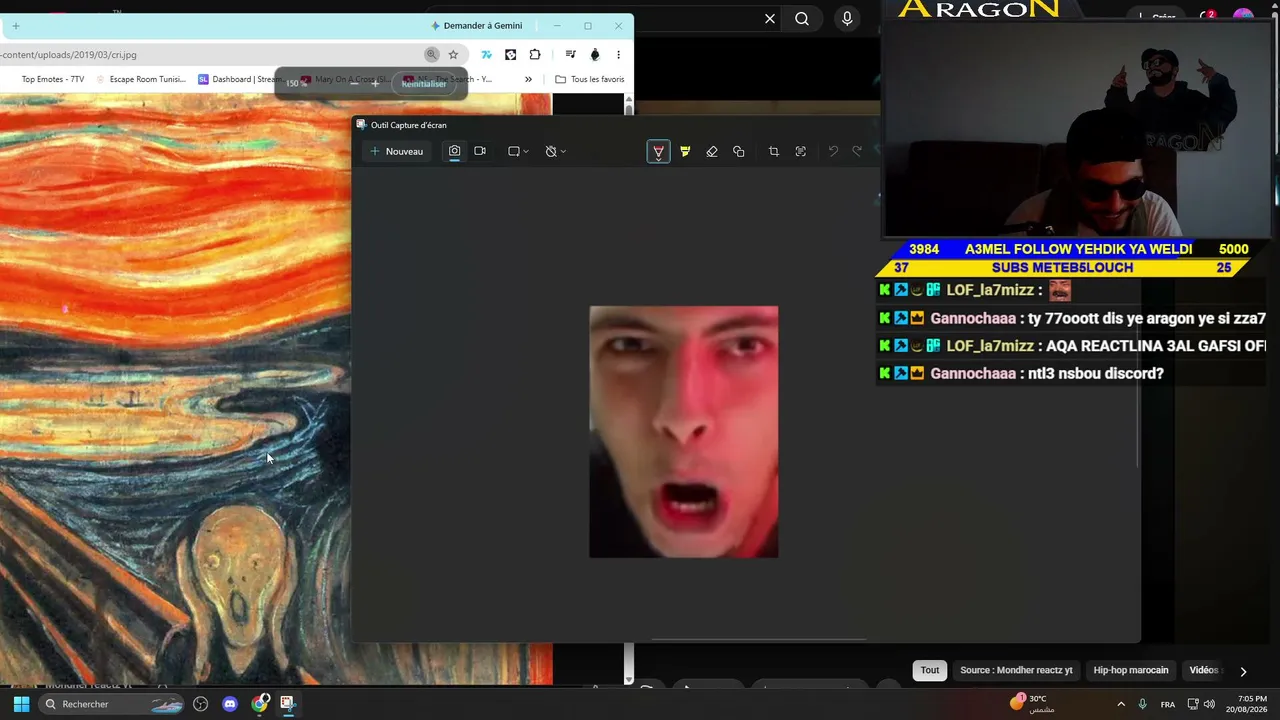Image resolution: width=1280 pixels, height=720 pixels.
Task: Show hidden system tray icons
Action: coord(1121,704)
